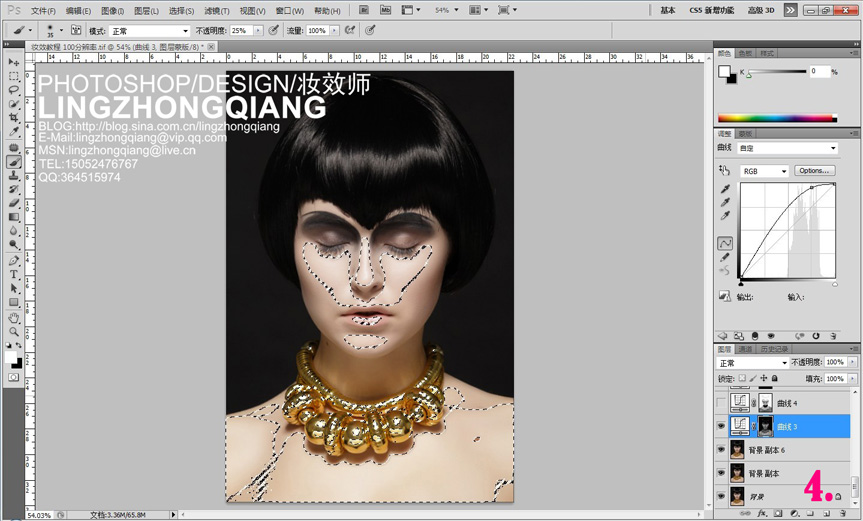Image resolution: width=863 pixels, height=521 pixels.
Task: Hide the 曲线 3 layer
Action: click(x=721, y=426)
